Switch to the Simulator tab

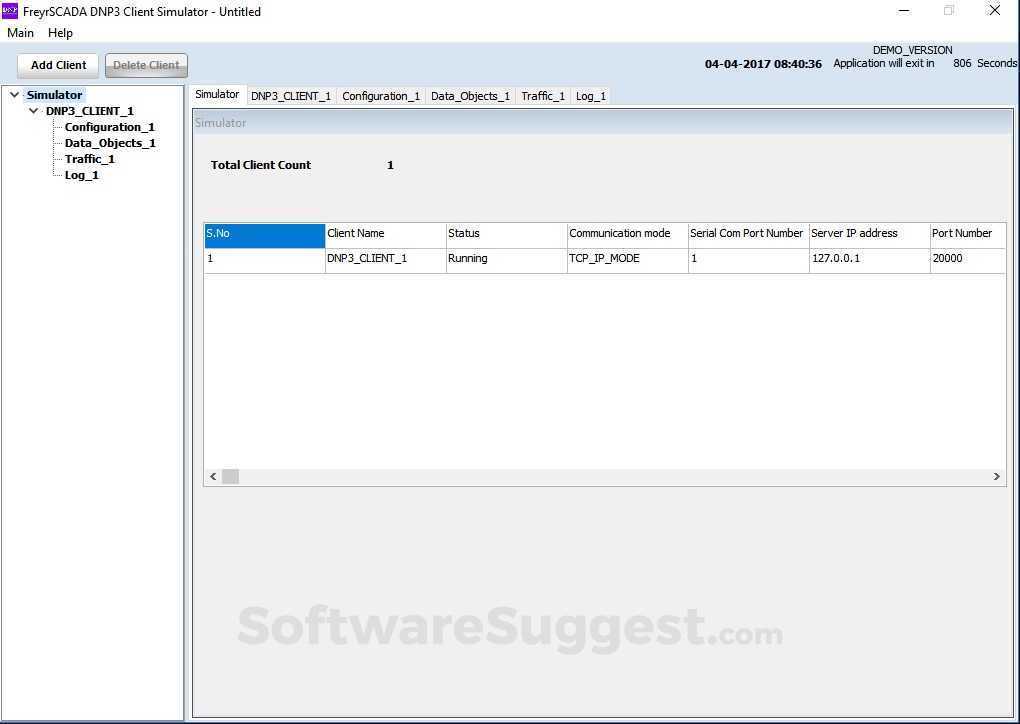pos(217,95)
